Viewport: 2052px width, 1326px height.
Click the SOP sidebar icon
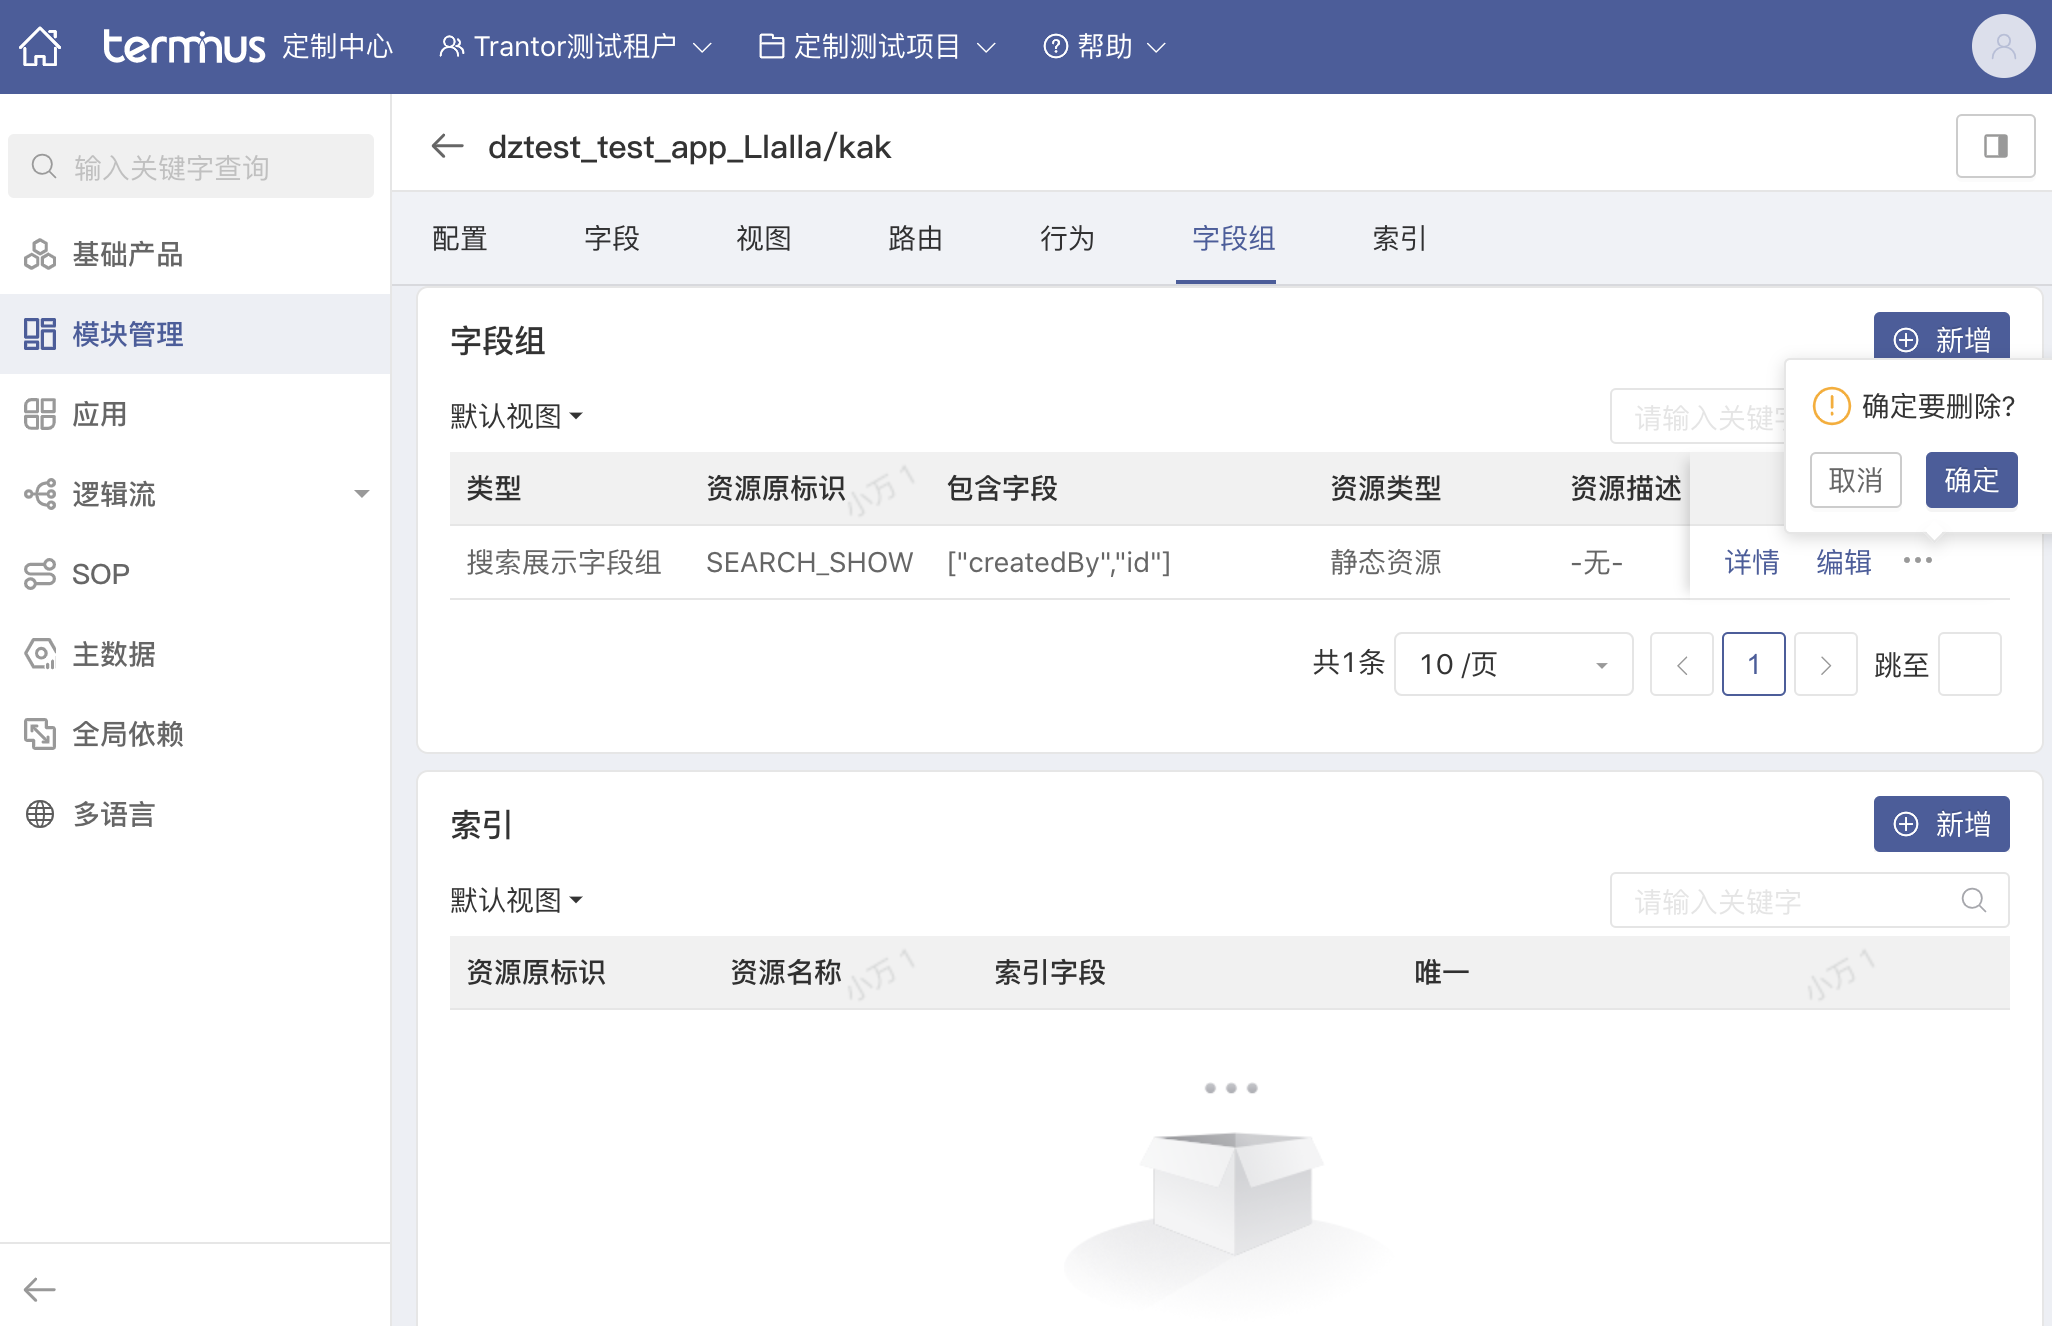[40, 574]
